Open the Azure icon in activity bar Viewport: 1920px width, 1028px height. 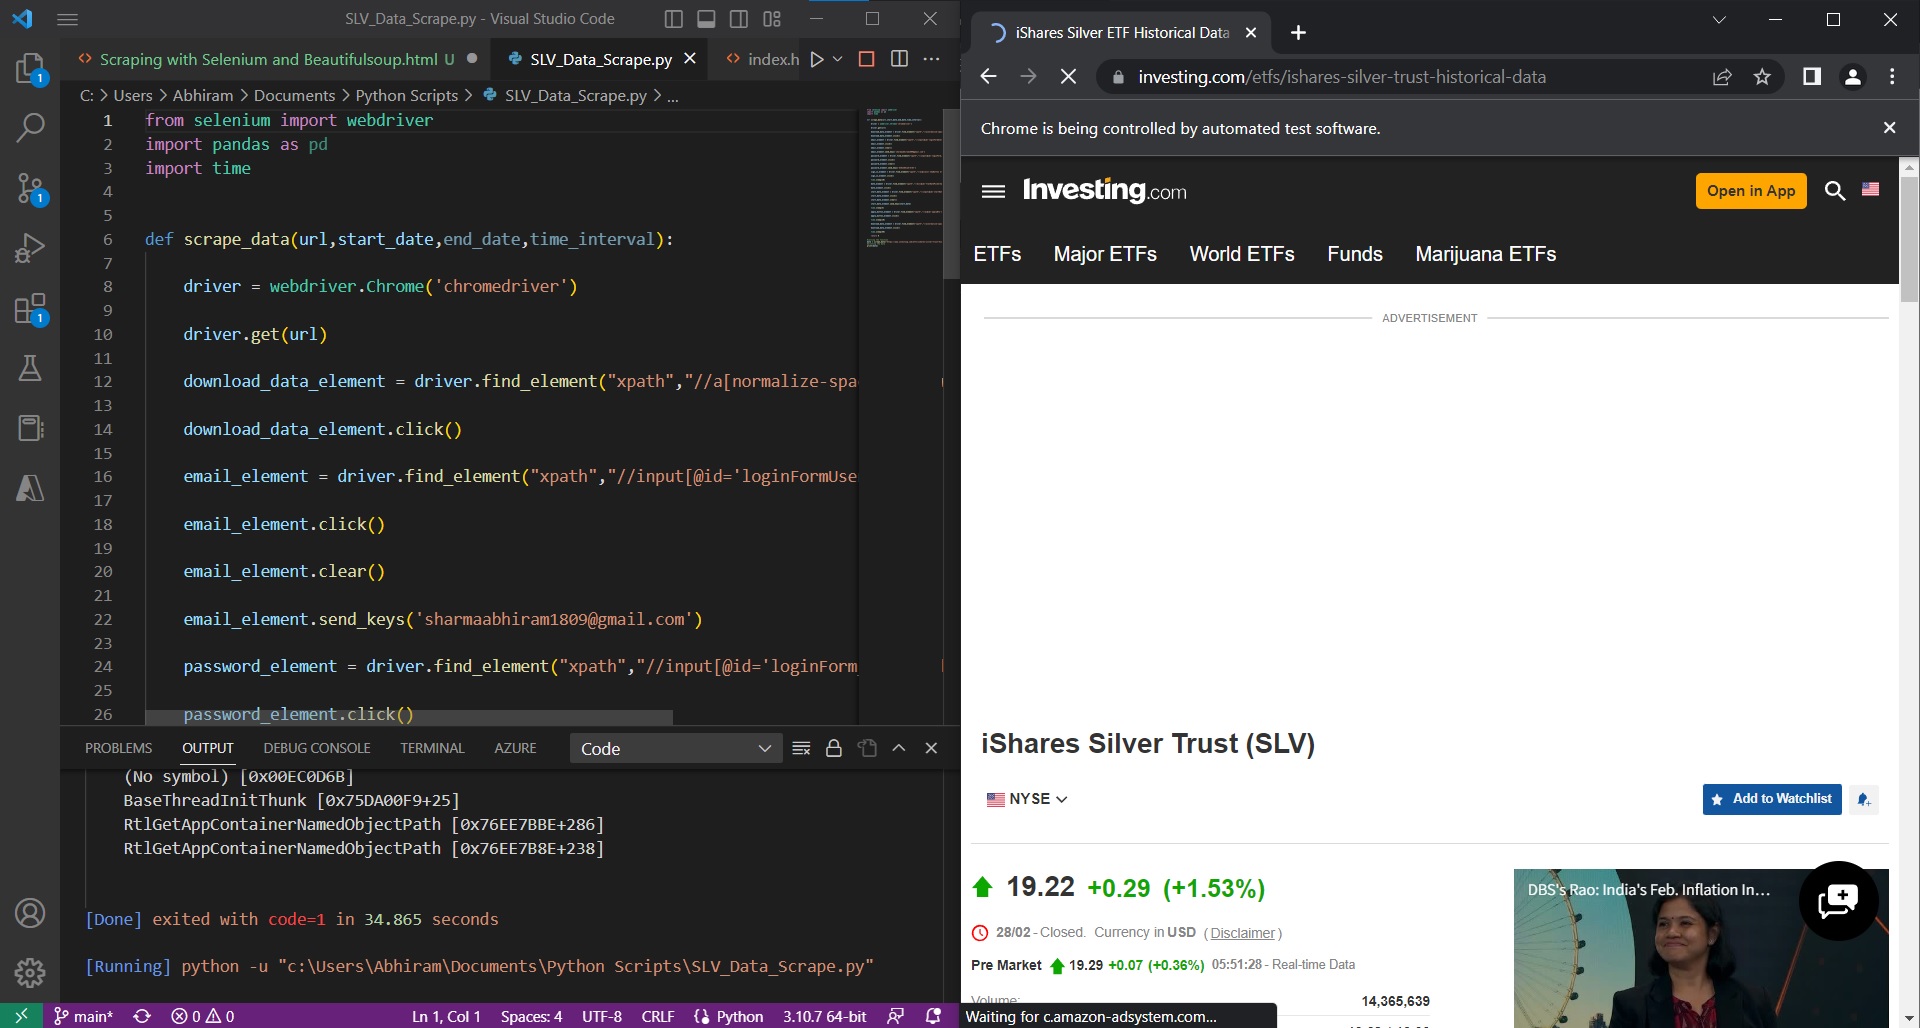click(x=30, y=488)
